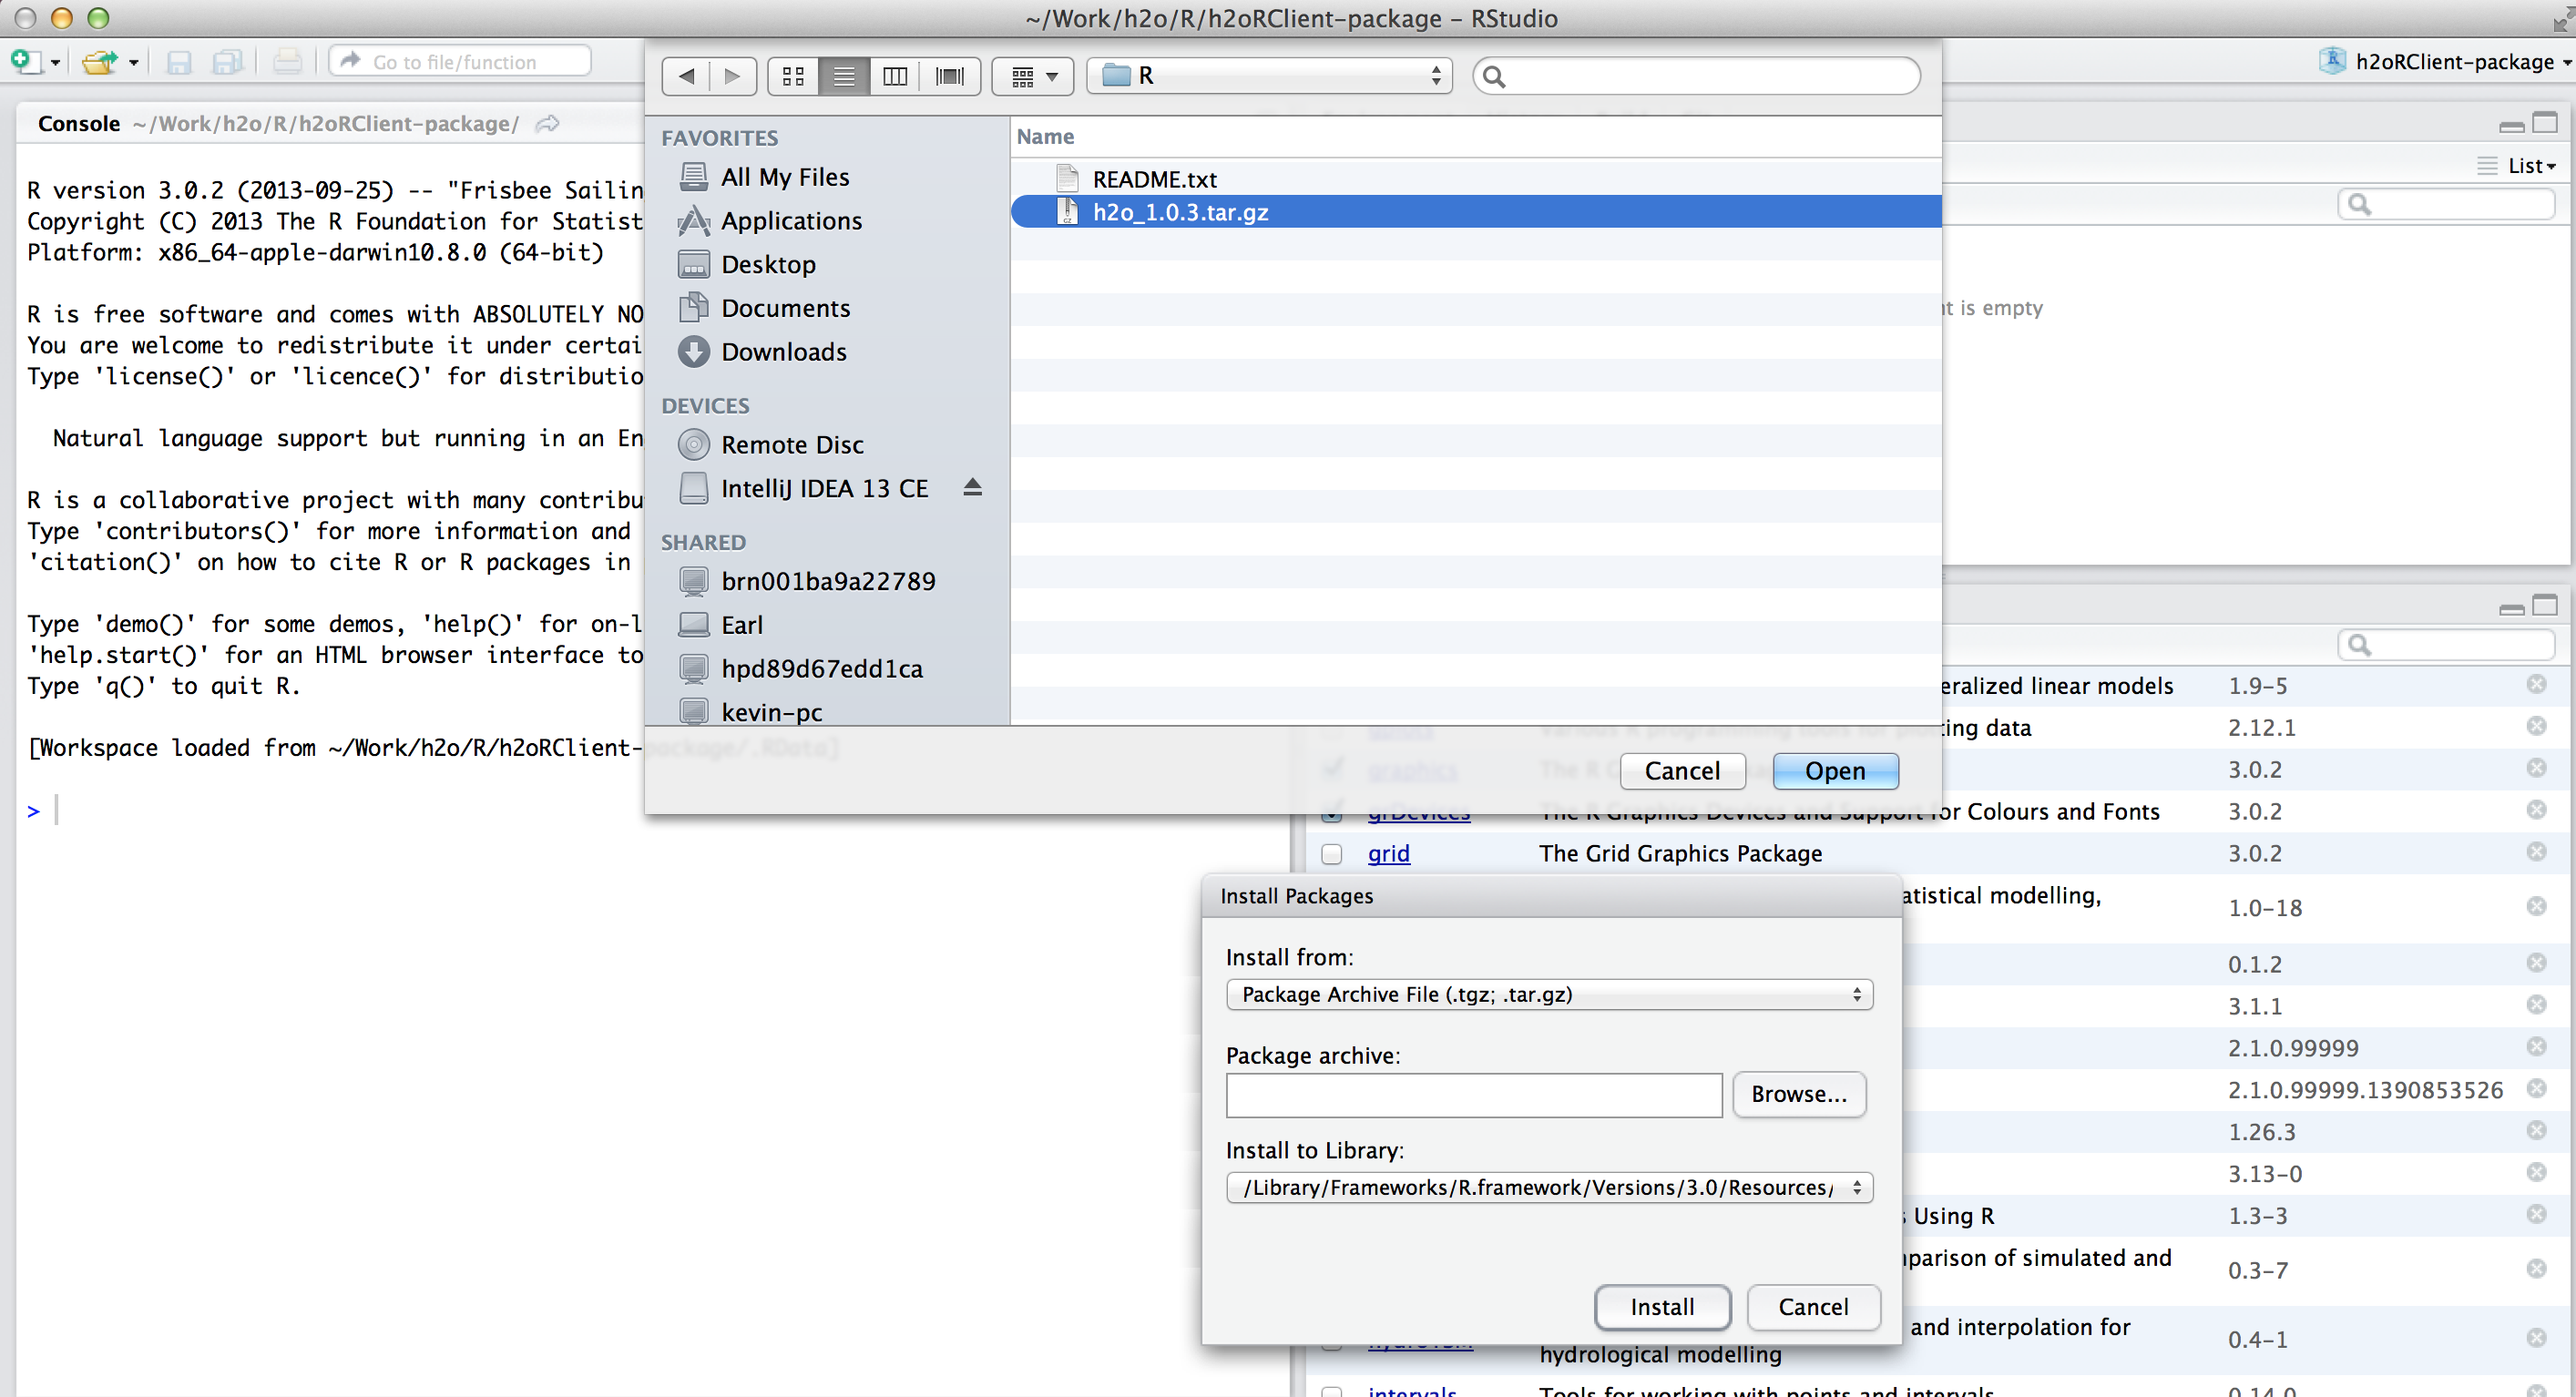Open the arrange-by dropdown in file dialog

1032,76
